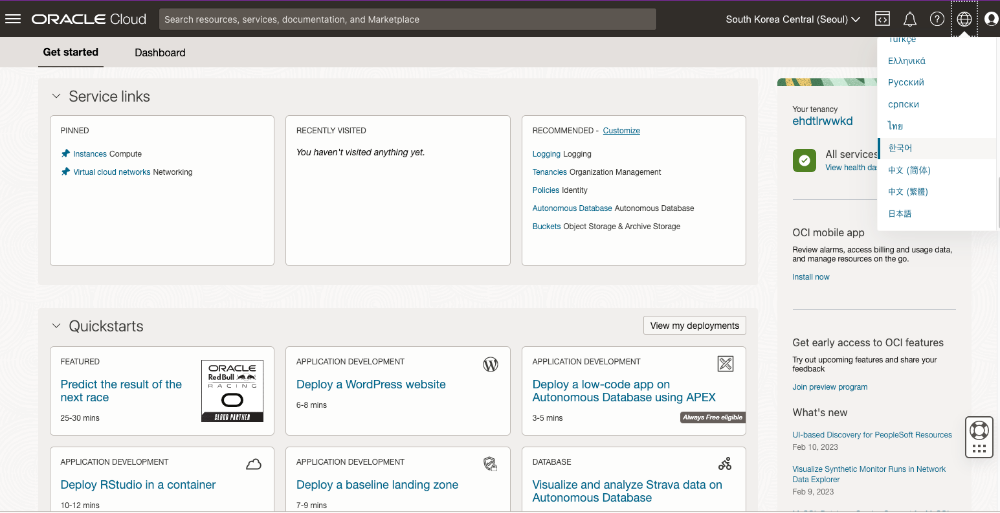Collapse the Service links section
The image size is (1000, 513).
point(56,96)
